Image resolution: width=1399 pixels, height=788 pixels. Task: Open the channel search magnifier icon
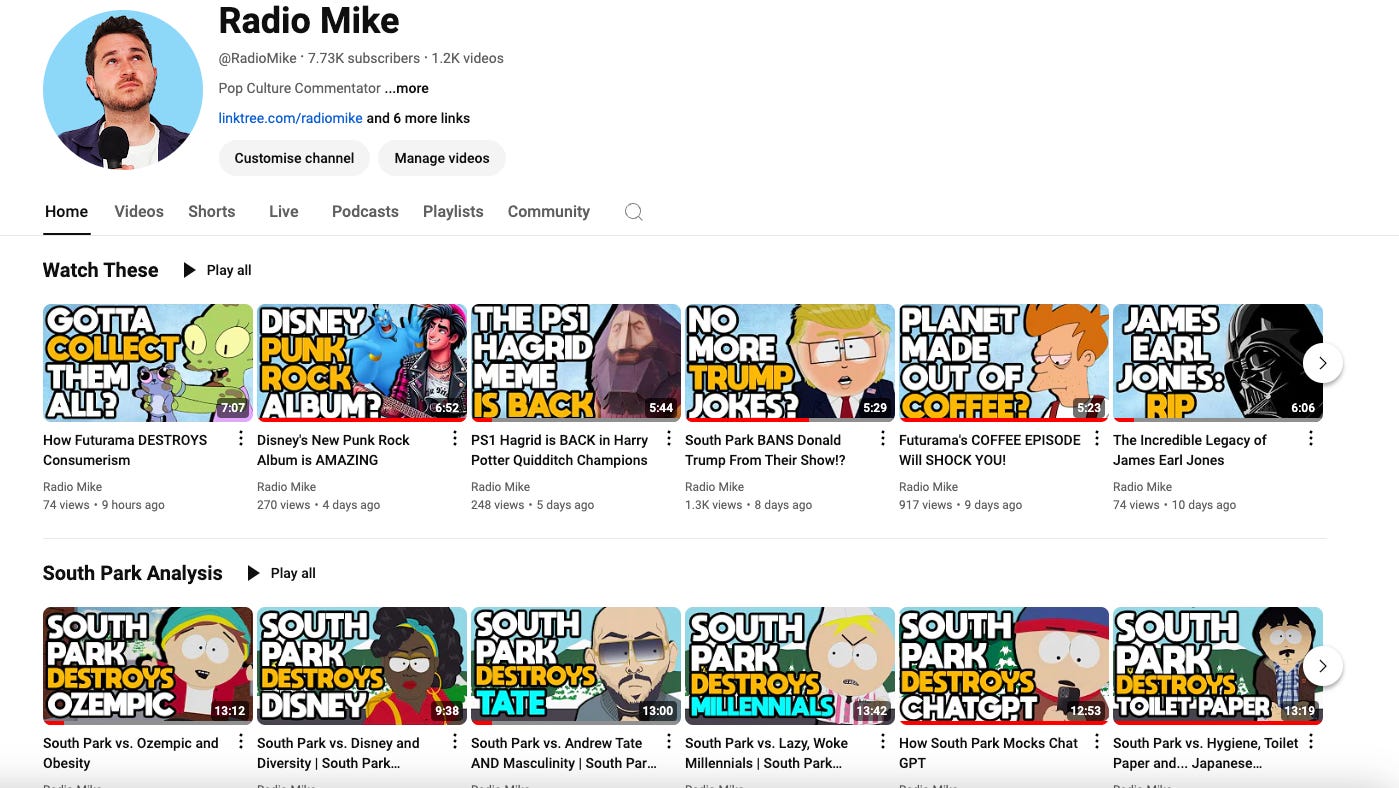pyautogui.click(x=633, y=212)
